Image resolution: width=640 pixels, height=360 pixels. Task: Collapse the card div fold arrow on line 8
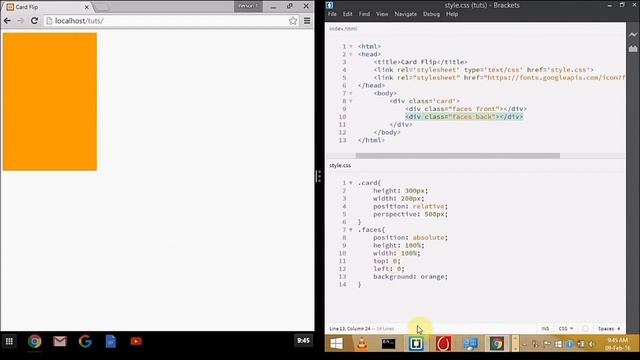(351, 101)
